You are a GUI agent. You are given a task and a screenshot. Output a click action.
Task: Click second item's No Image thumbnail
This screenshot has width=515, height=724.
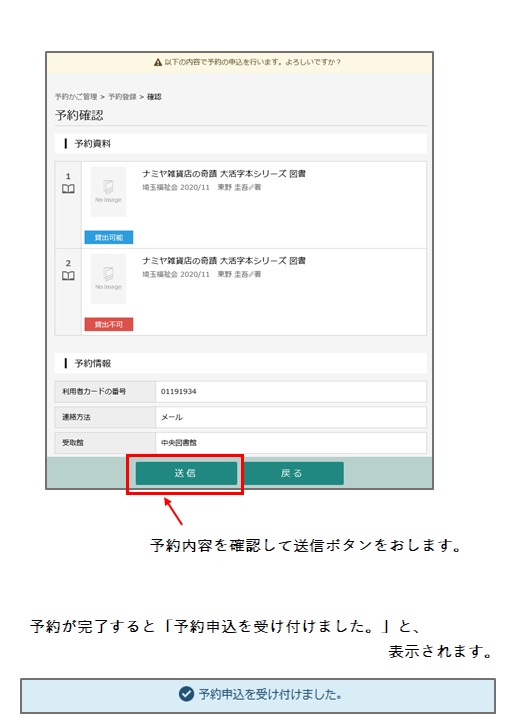coord(108,279)
